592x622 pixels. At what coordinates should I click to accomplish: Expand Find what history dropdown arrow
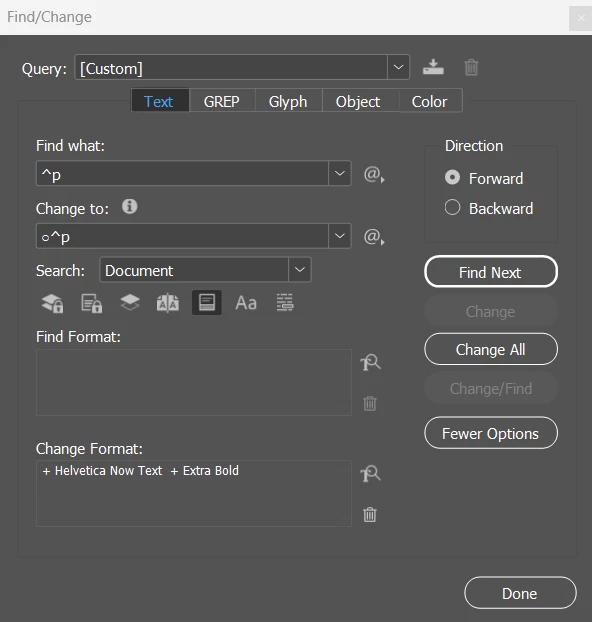click(x=340, y=173)
